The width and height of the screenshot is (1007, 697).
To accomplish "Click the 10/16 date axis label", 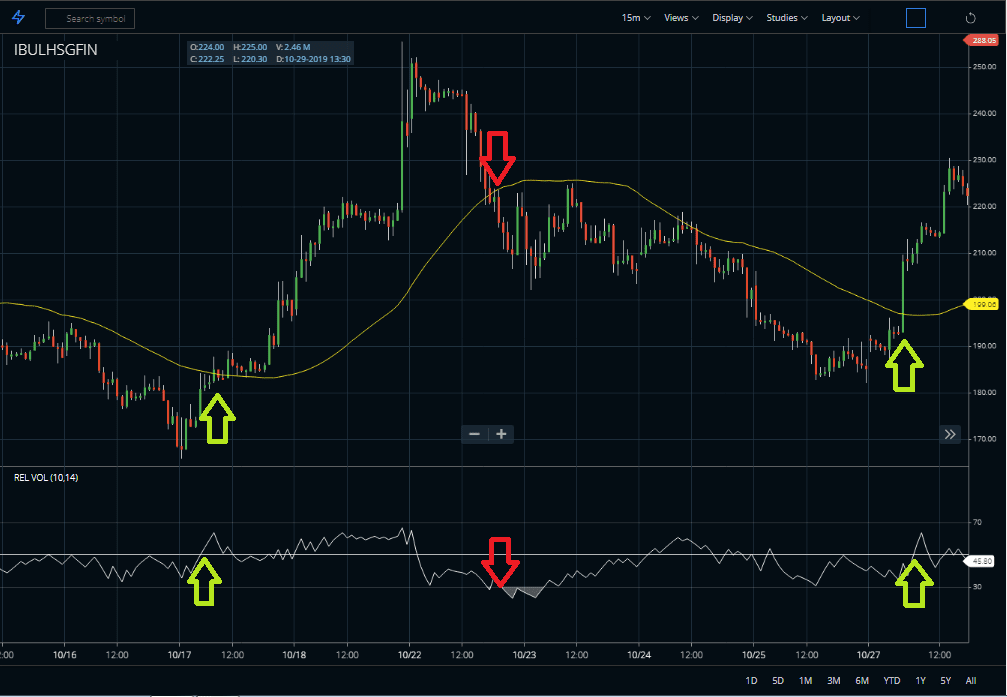I will (64, 655).
